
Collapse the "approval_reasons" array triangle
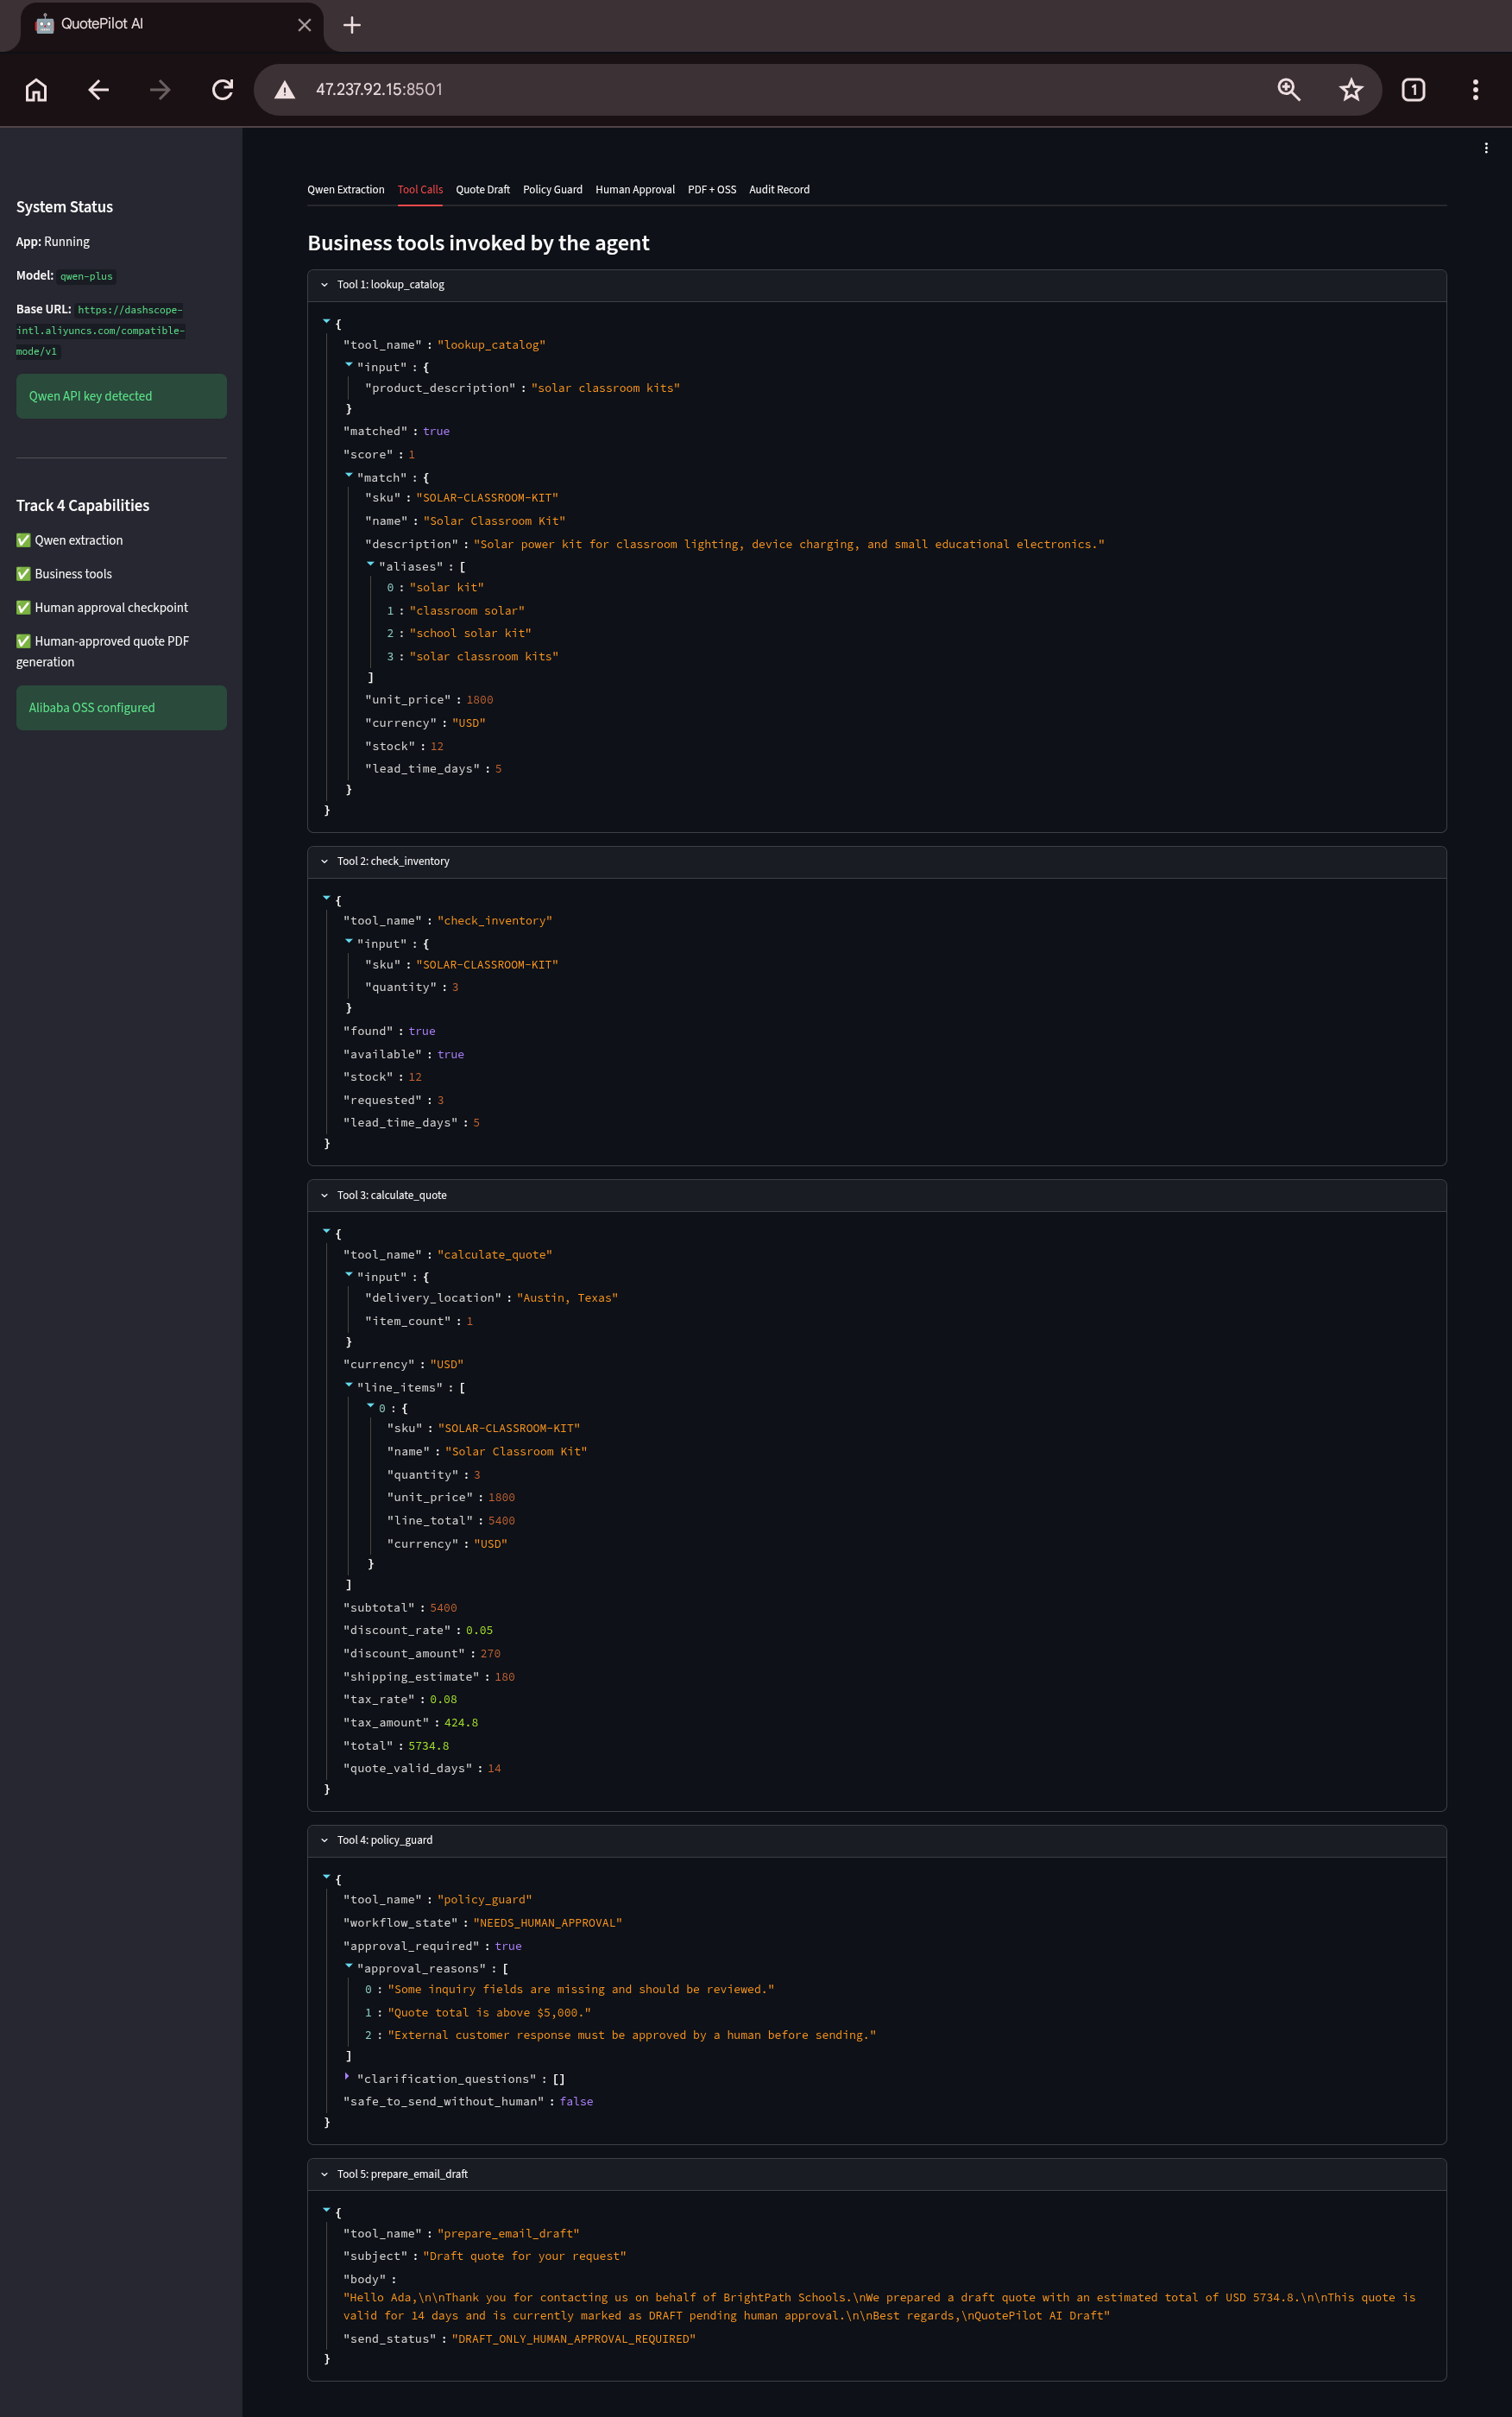click(x=348, y=1966)
